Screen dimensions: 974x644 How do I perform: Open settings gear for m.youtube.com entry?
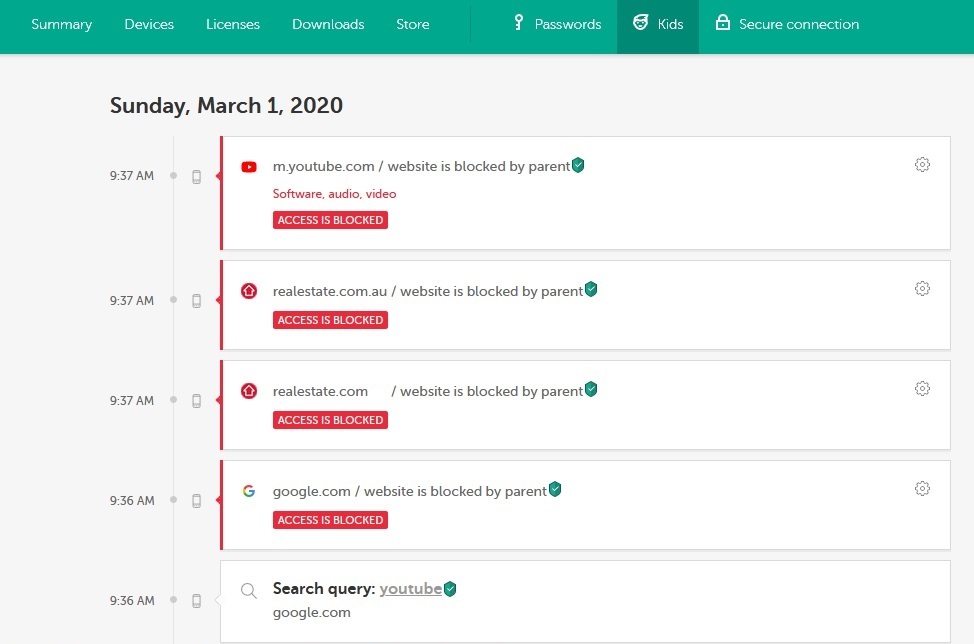[922, 165]
